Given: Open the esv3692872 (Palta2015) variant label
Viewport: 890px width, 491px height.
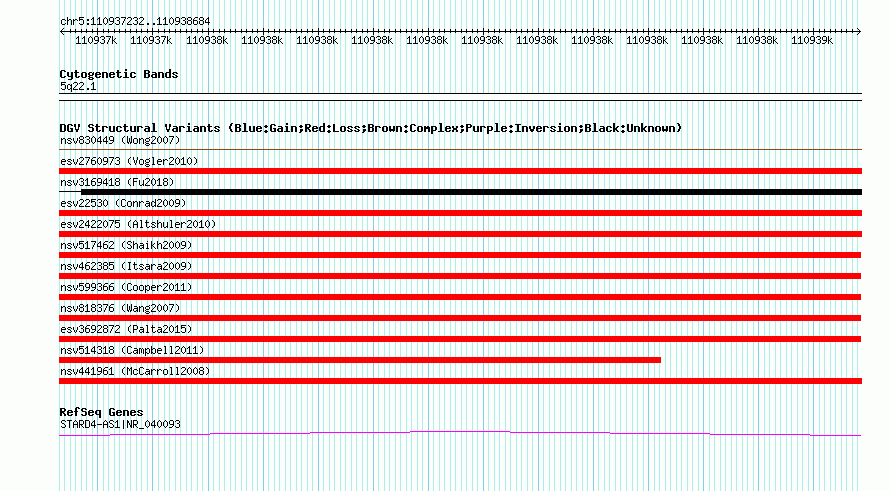Looking at the screenshot, I should 126,329.
